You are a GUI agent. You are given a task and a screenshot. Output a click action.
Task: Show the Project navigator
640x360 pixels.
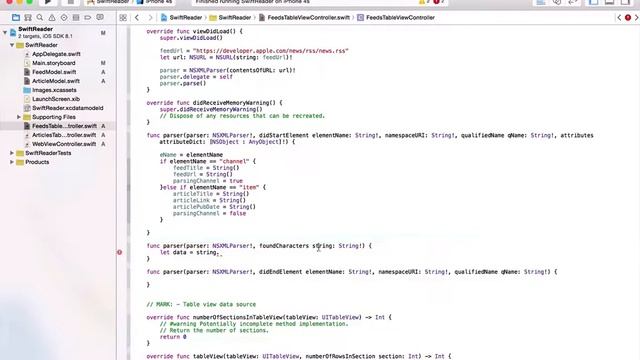16,18
